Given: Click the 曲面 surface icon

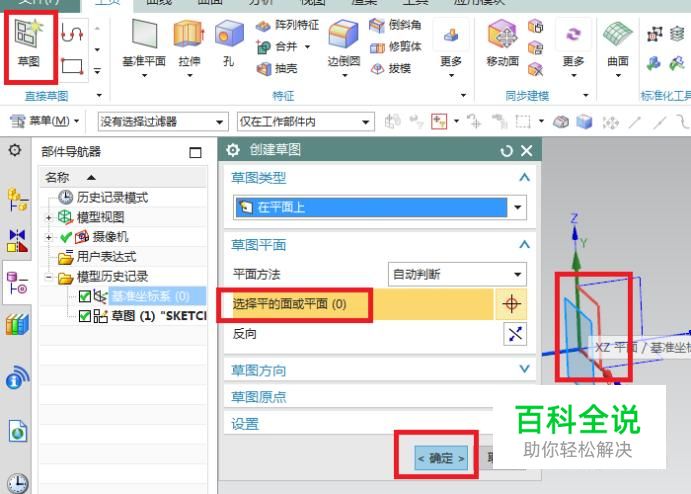Looking at the screenshot, I should tap(617, 34).
